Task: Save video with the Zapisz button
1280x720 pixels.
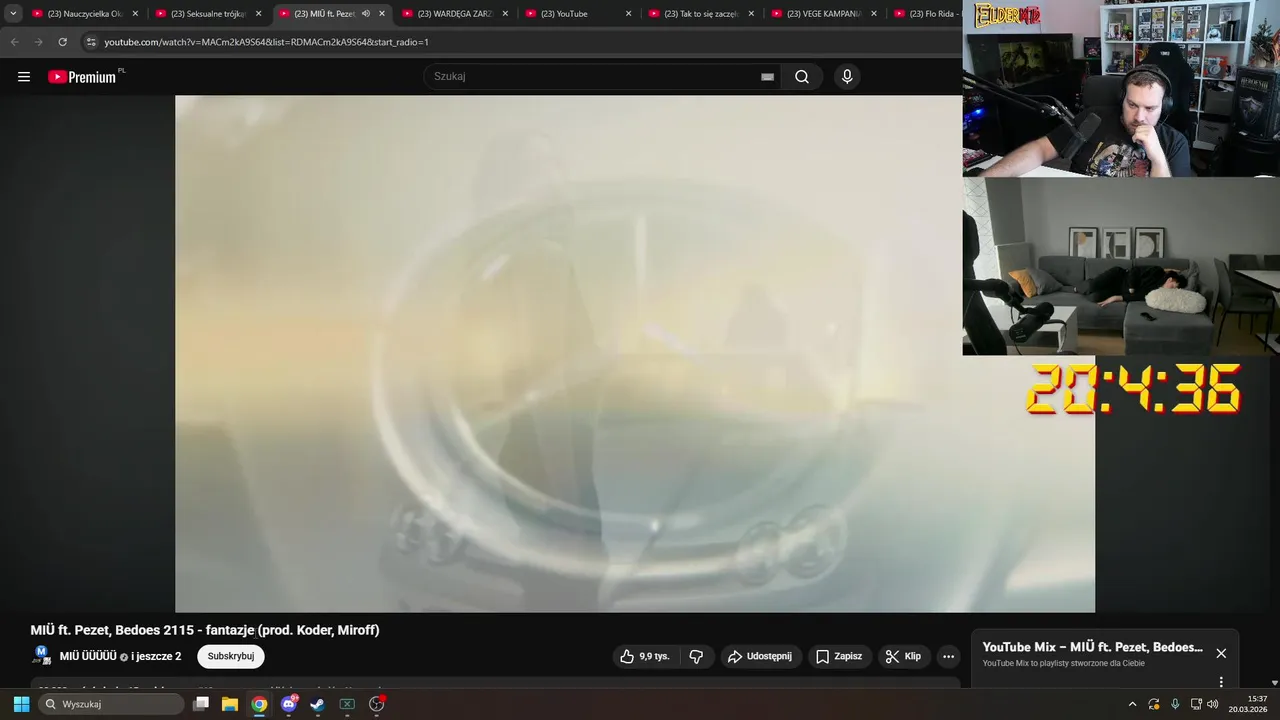Action: [x=839, y=656]
